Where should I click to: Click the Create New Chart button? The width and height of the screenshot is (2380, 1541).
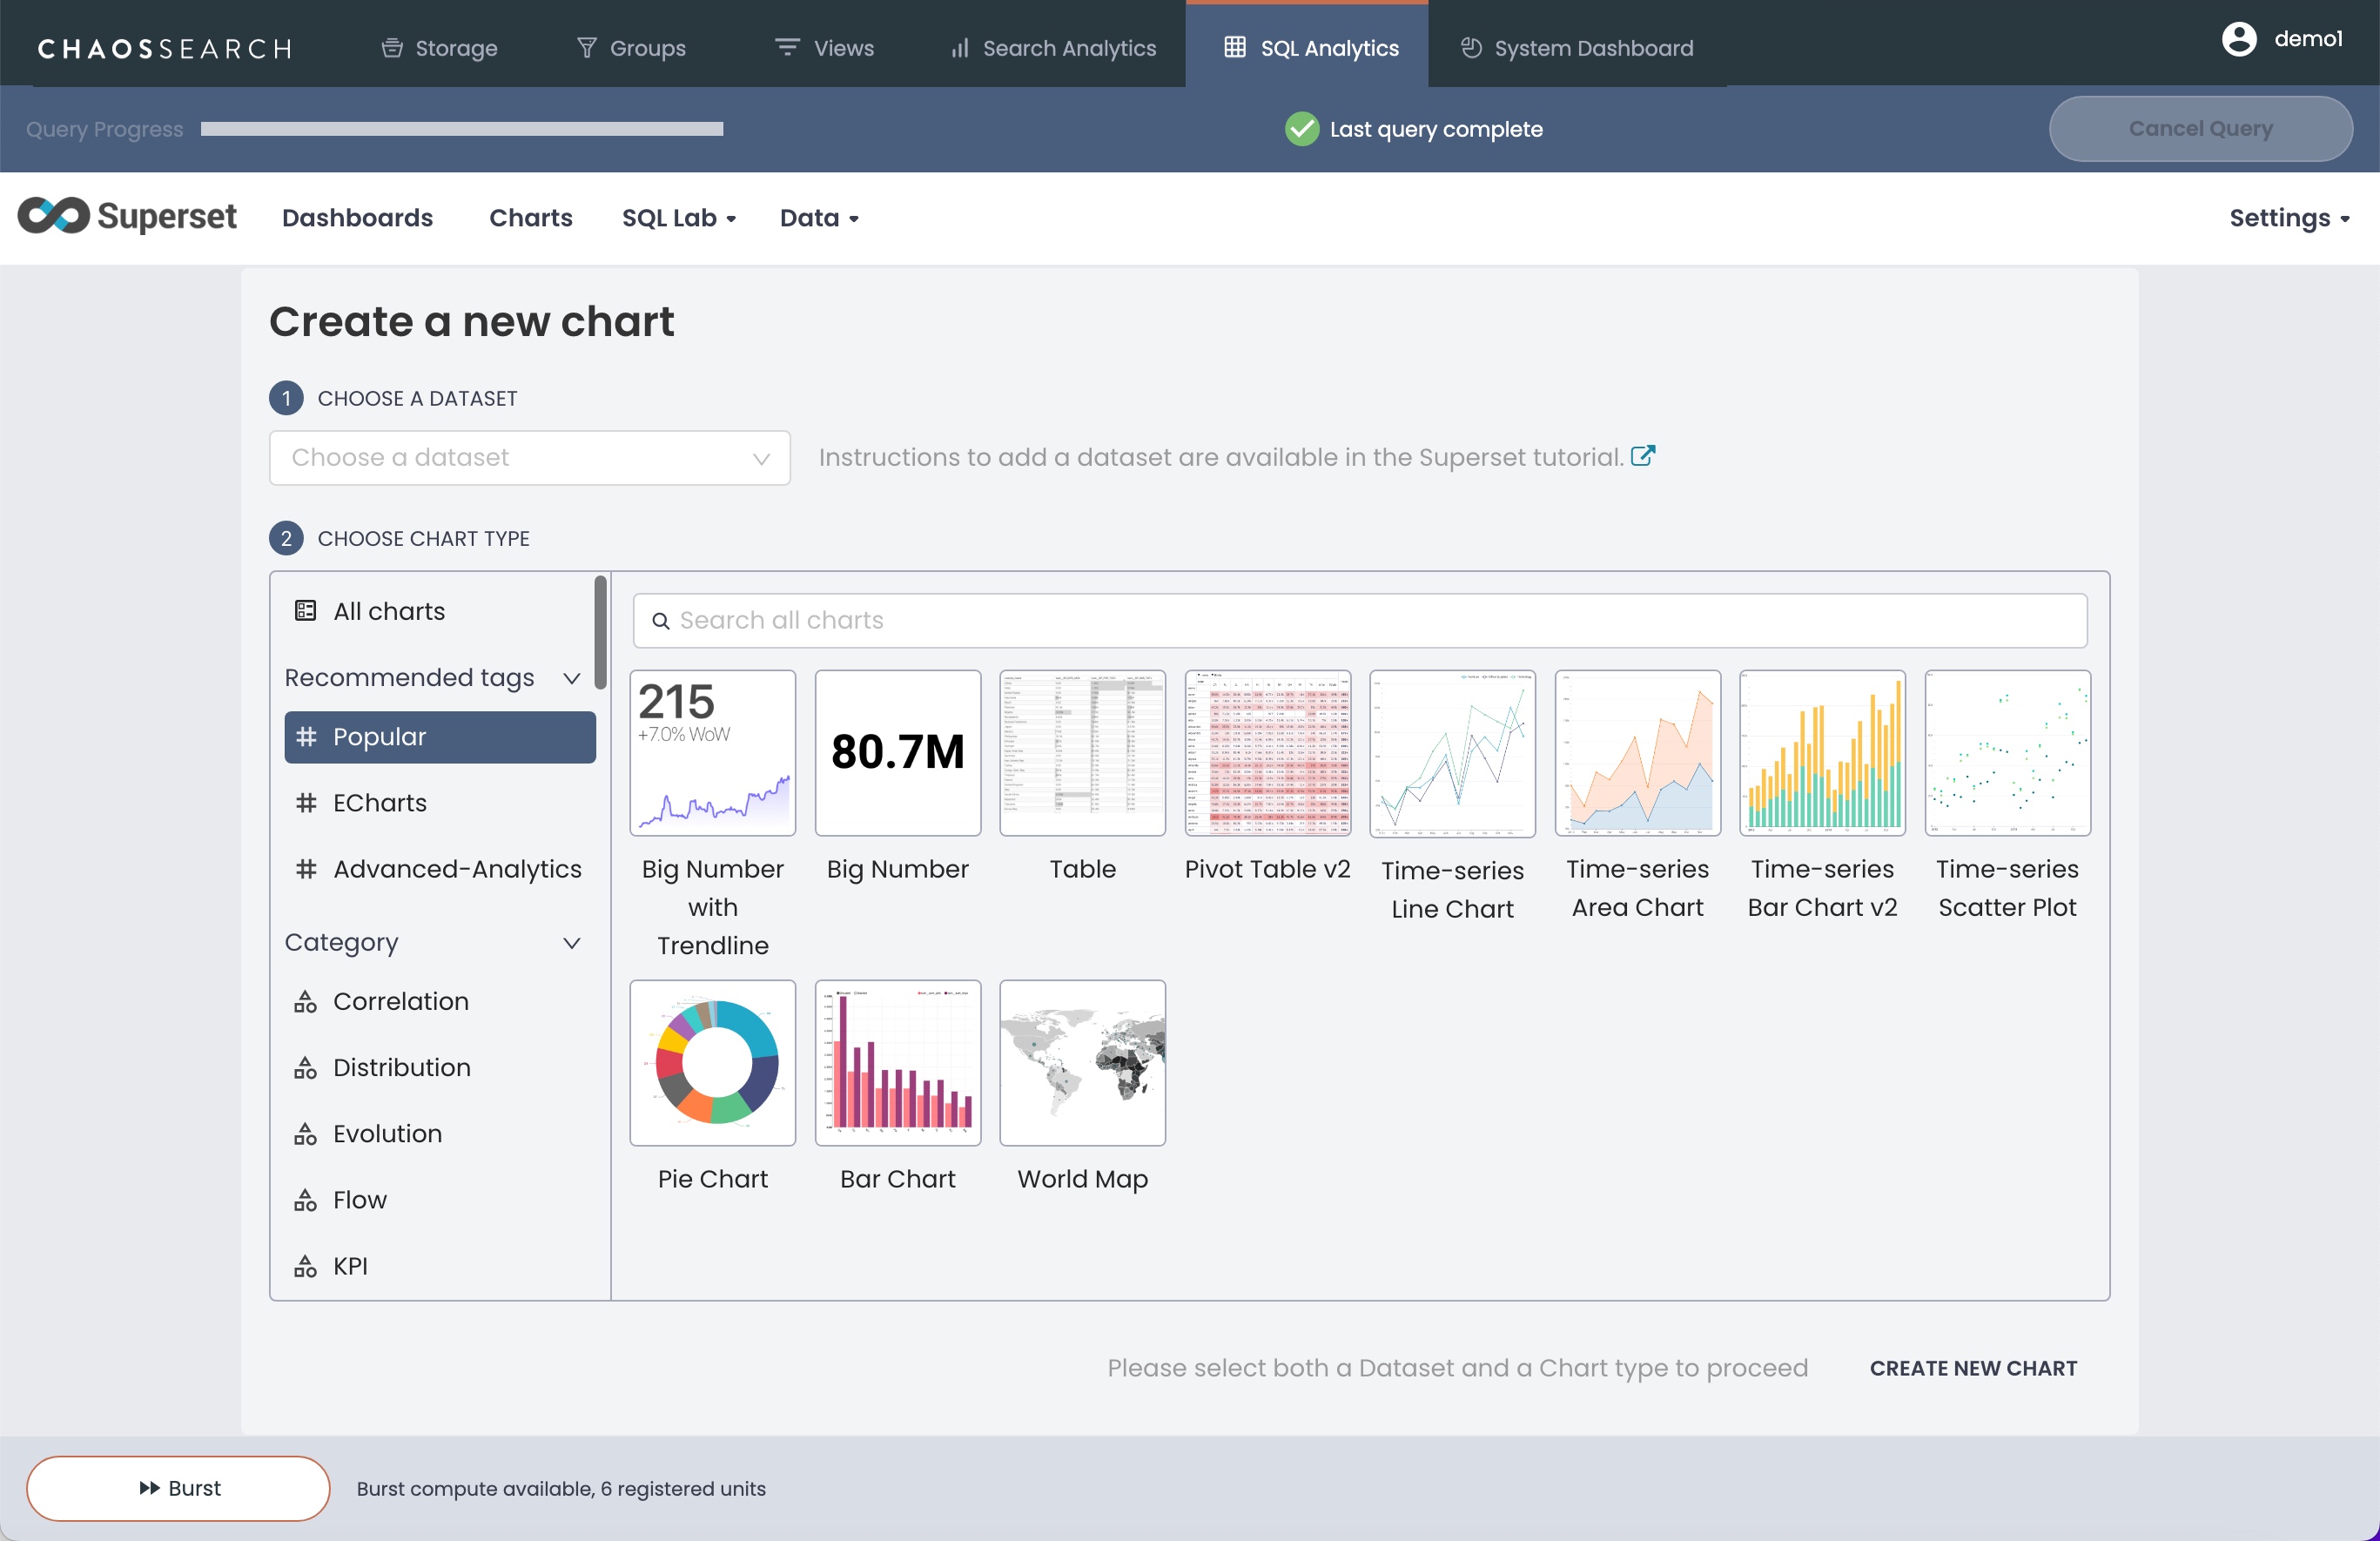1972,1368
